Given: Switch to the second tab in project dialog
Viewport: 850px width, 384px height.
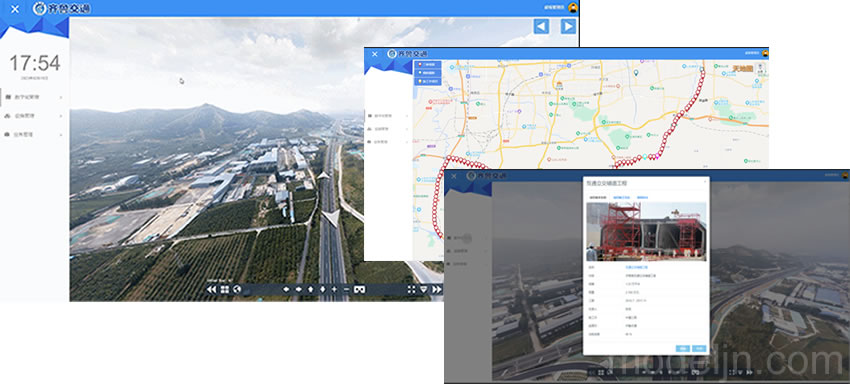Looking at the screenshot, I should 622,197.
